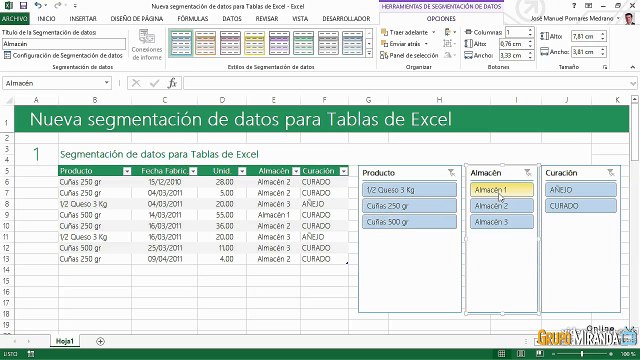The height and width of the screenshot is (360, 640).
Task: Add a new sheet with plus icon
Action: pyautogui.click(x=100, y=341)
